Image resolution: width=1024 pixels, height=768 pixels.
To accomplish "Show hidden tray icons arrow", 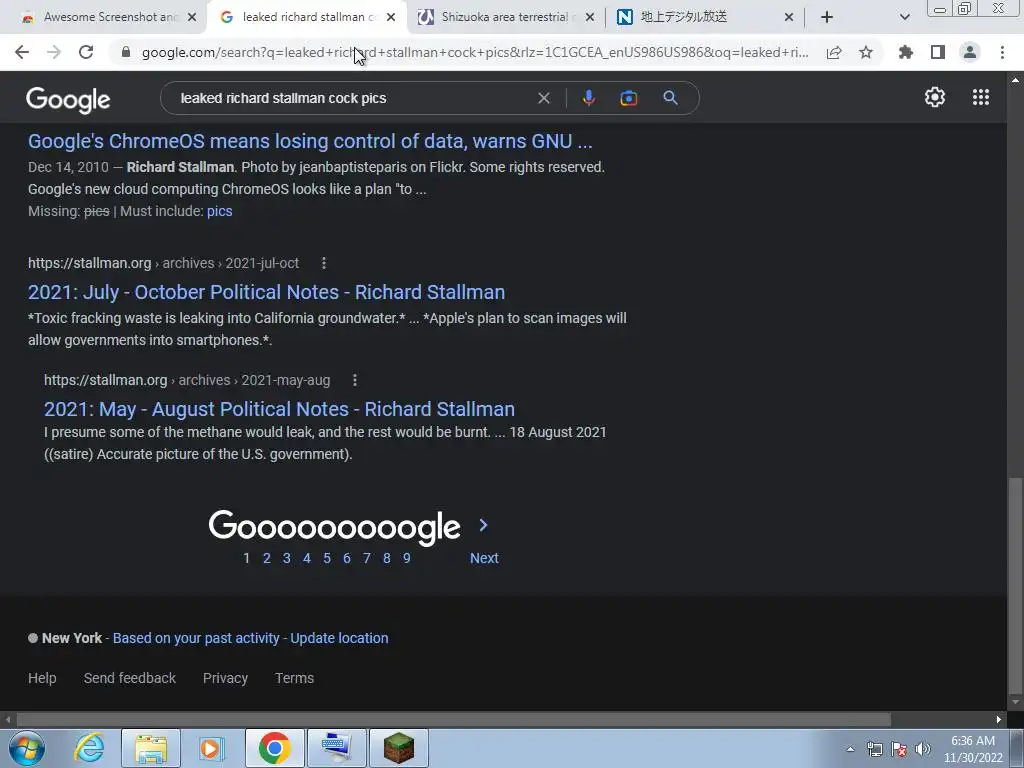I will point(850,749).
